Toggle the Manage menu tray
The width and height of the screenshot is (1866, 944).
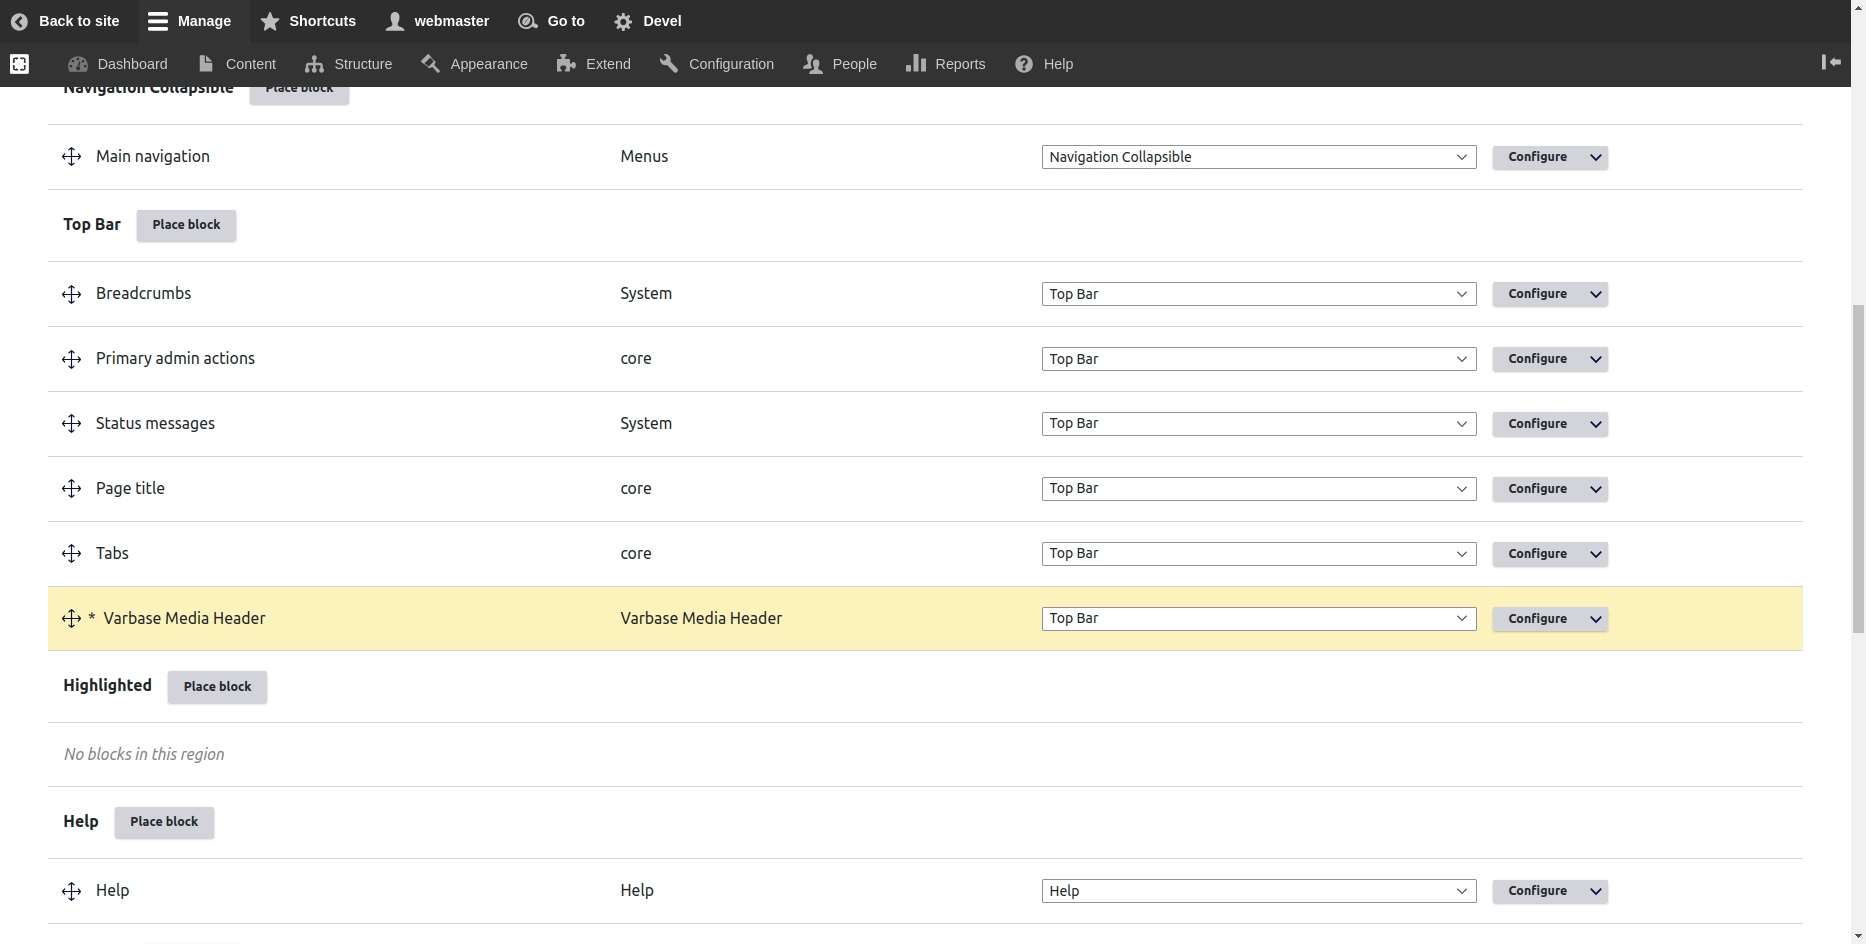(189, 21)
